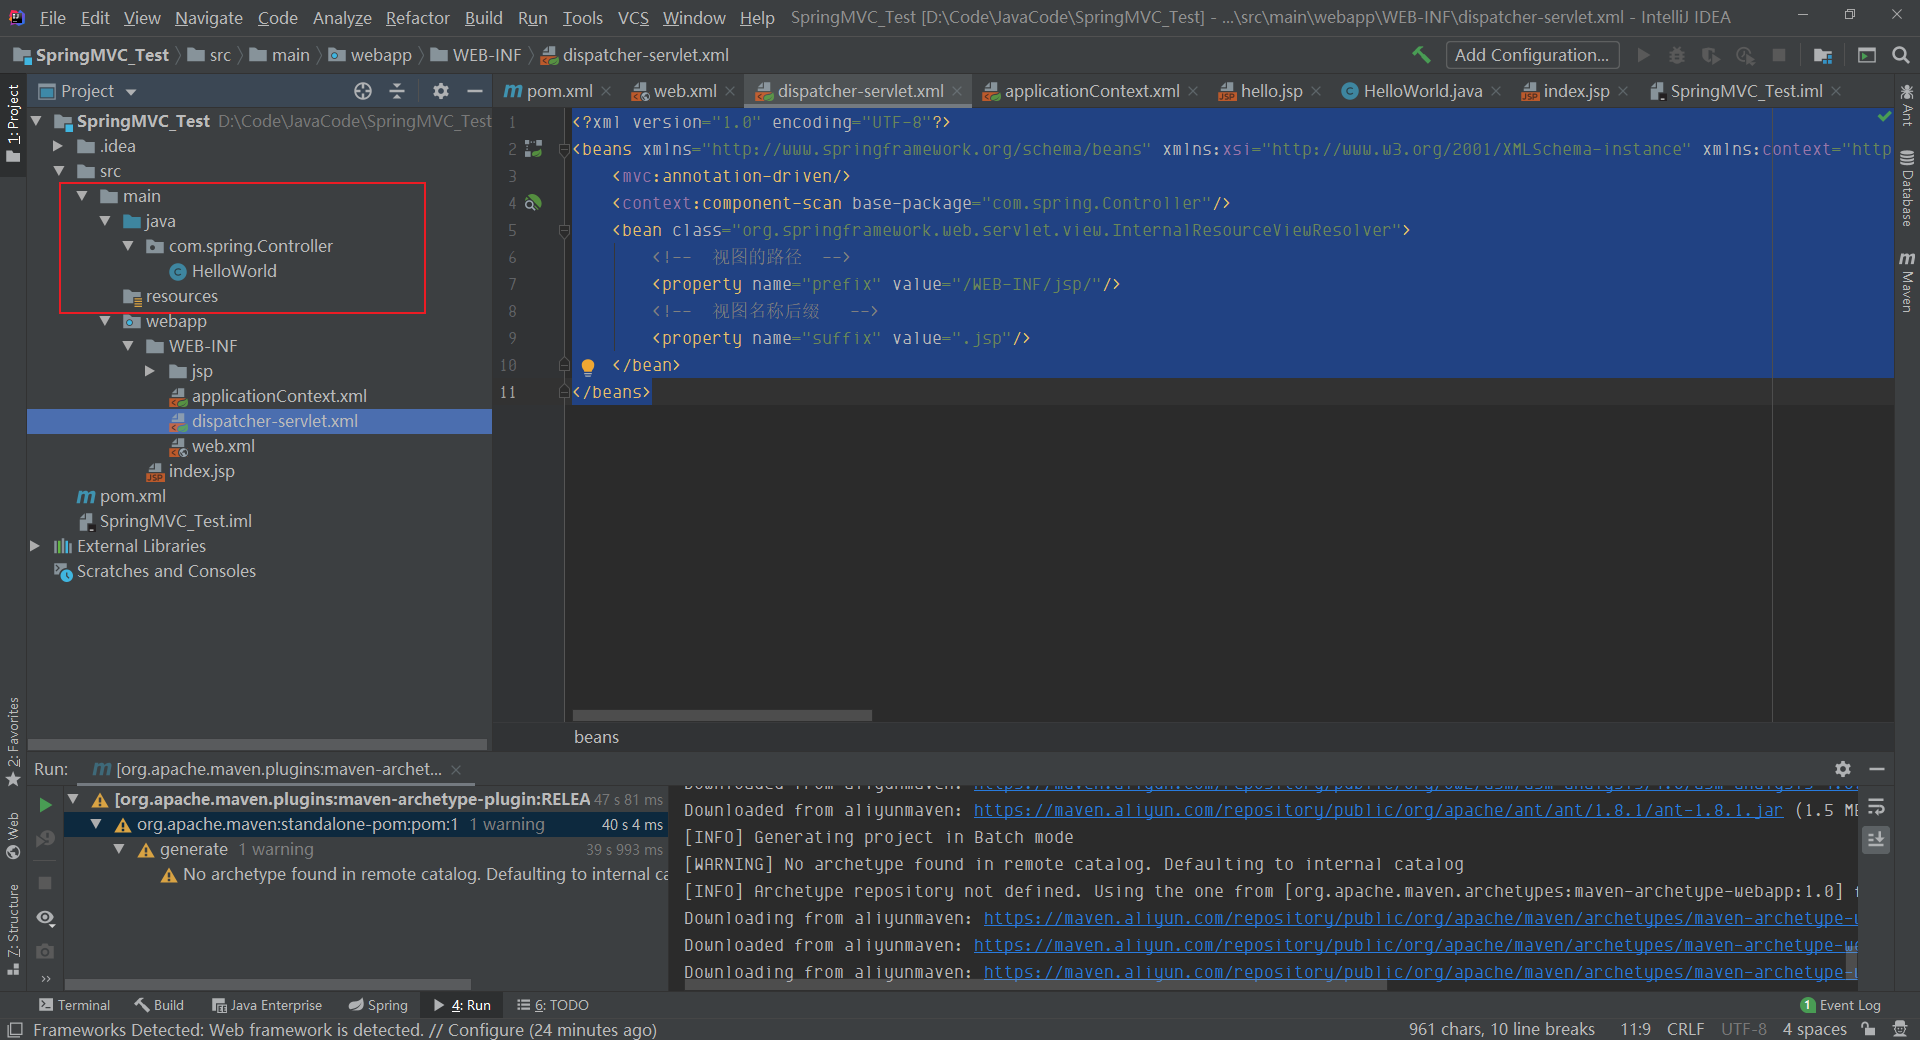
Task: Expand the jsp folder
Action: pyautogui.click(x=150, y=371)
